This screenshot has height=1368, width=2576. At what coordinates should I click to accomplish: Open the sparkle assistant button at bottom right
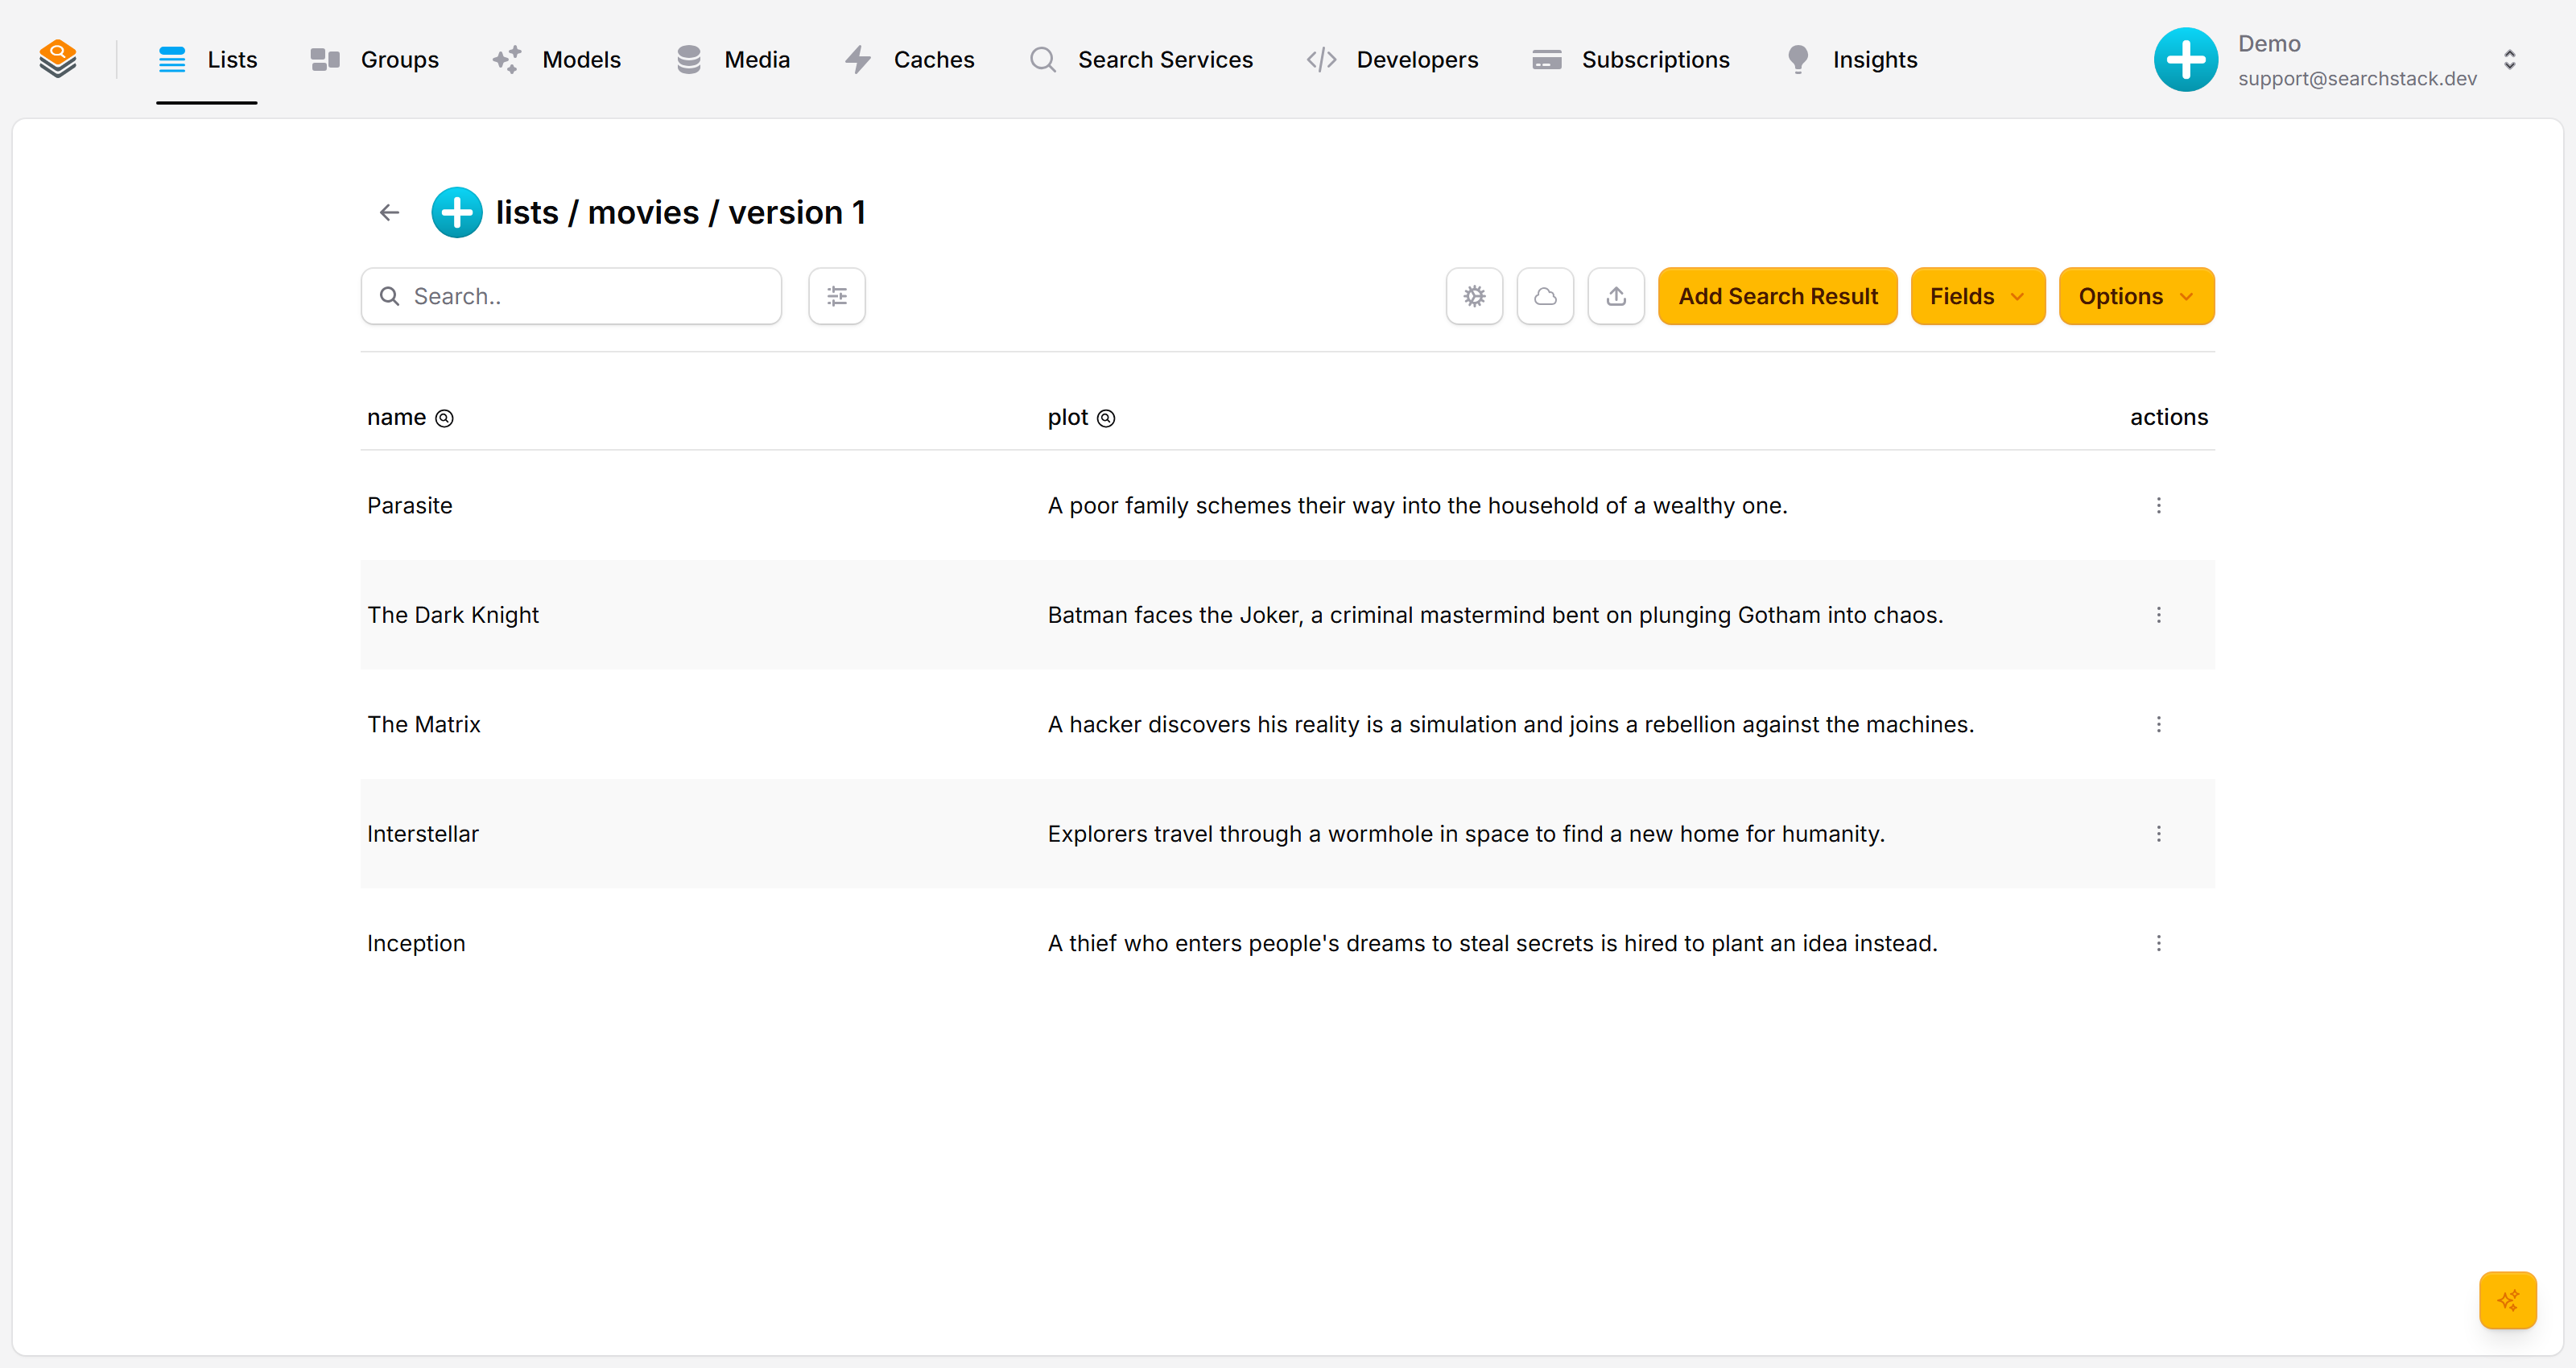(2508, 1300)
